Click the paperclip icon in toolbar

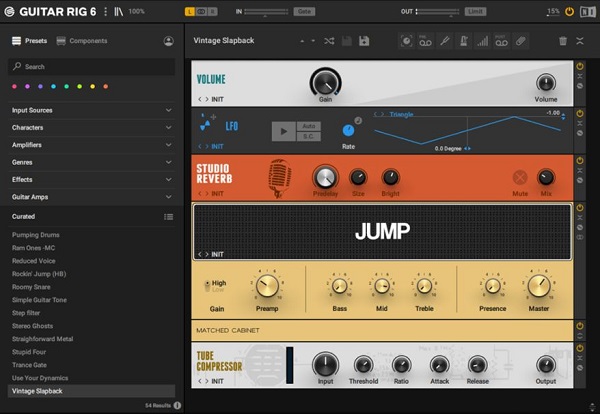[x=520, y=41]
